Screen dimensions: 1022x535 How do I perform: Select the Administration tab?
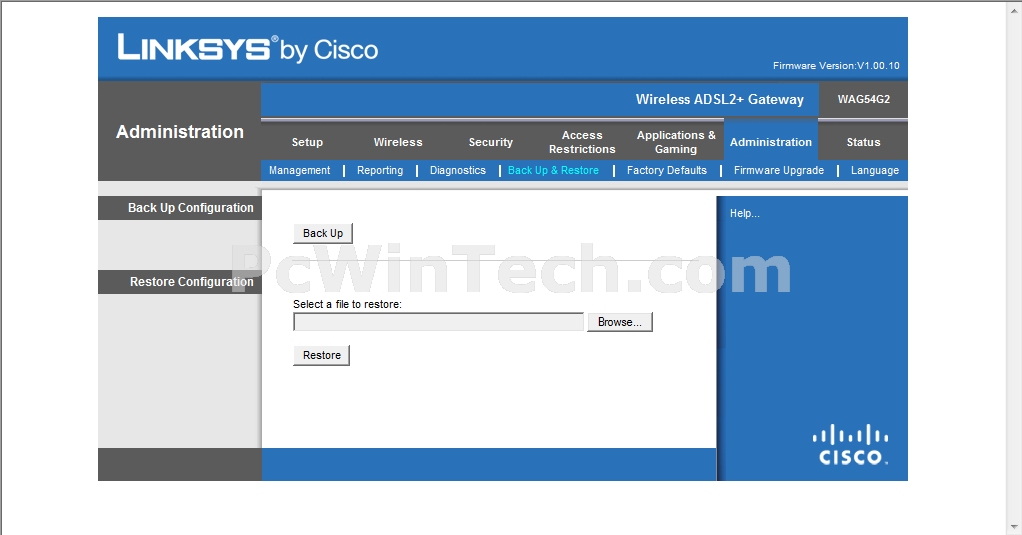770,142
